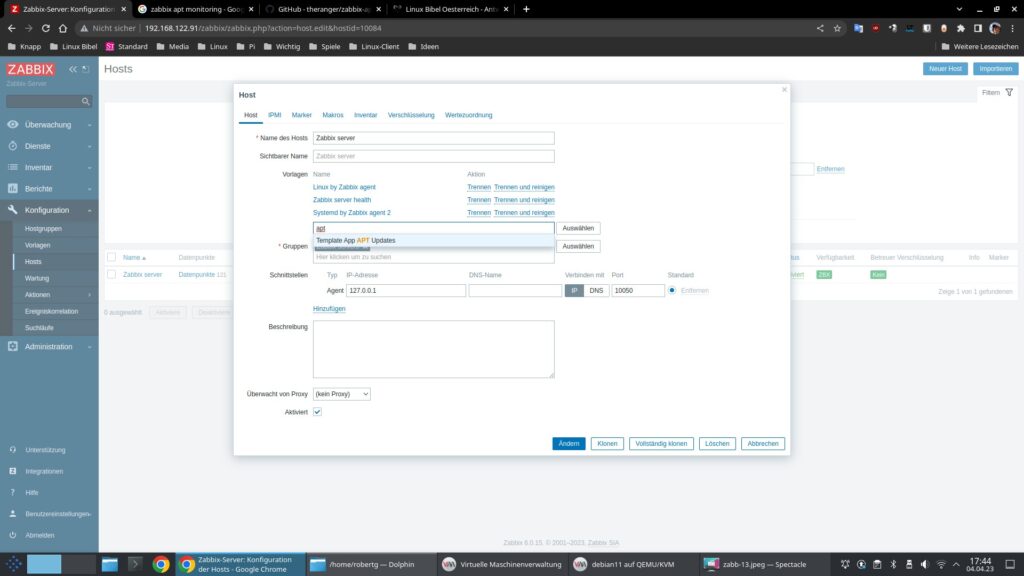Click the Importieren button
1024x576 pixels.
996,69
